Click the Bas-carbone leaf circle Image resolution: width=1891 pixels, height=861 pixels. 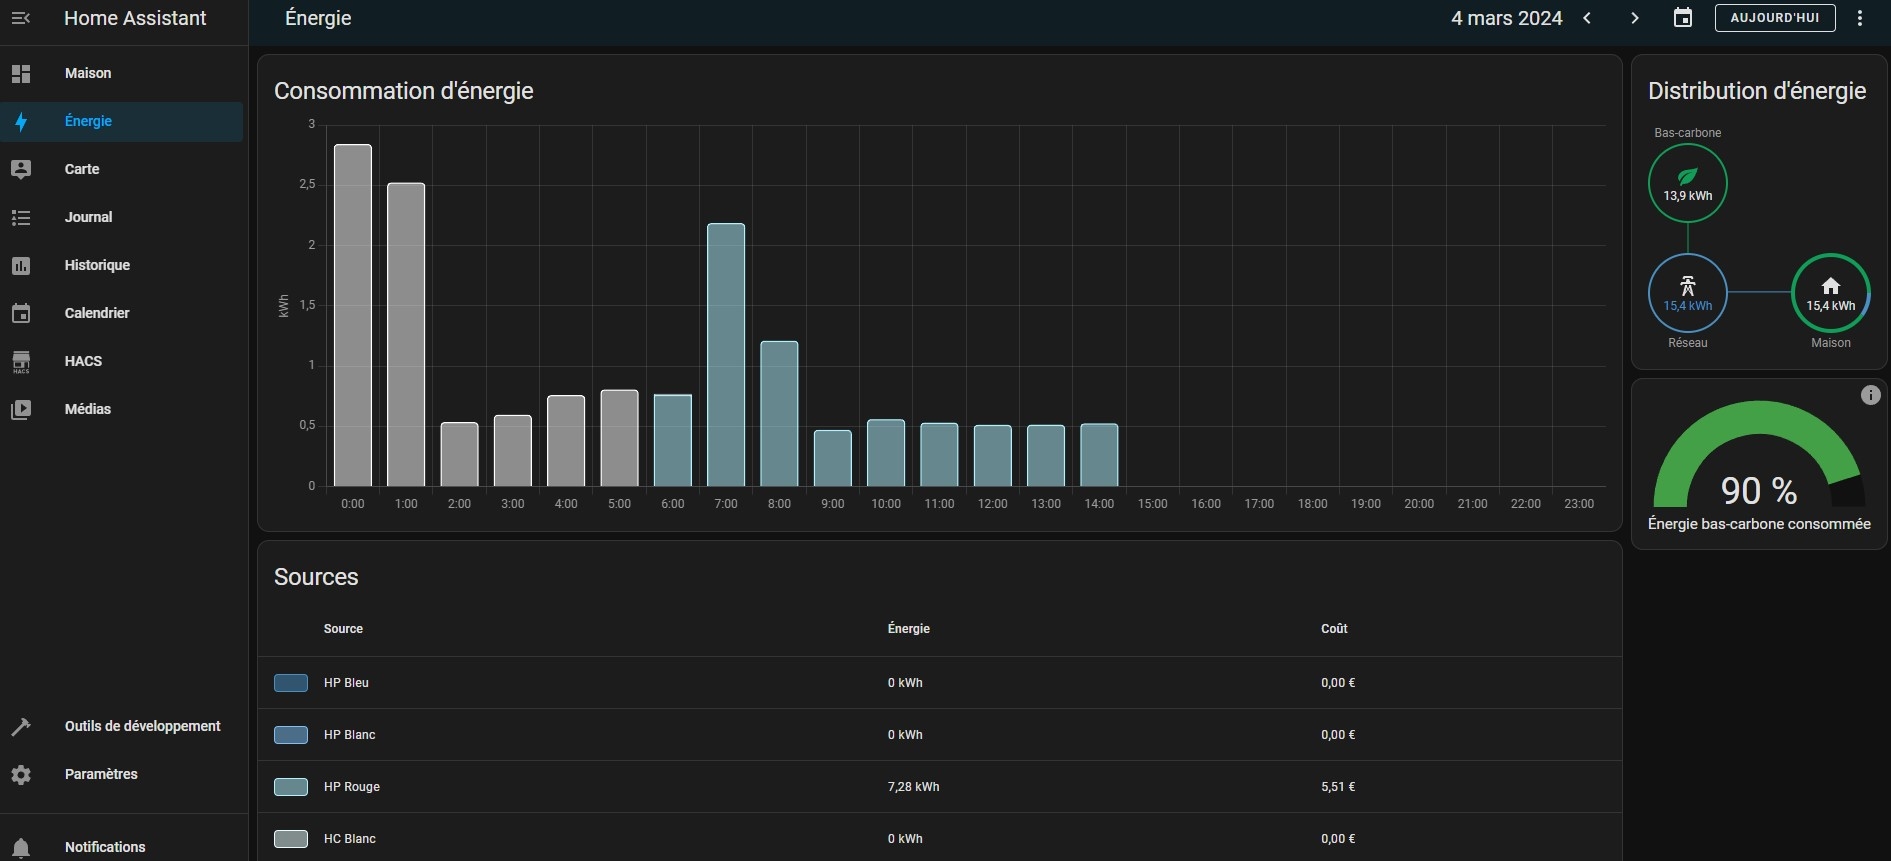tap(1687, 183)
